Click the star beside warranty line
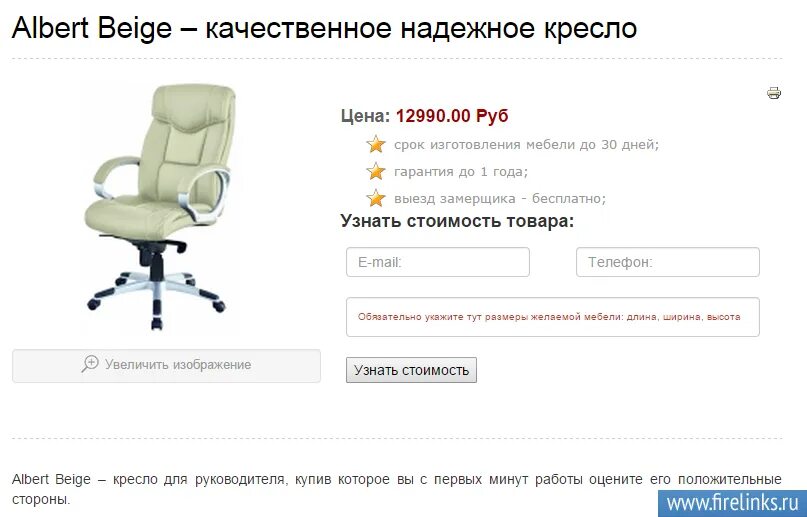Viewport: 807px width, 517px height. click(376, 171)
